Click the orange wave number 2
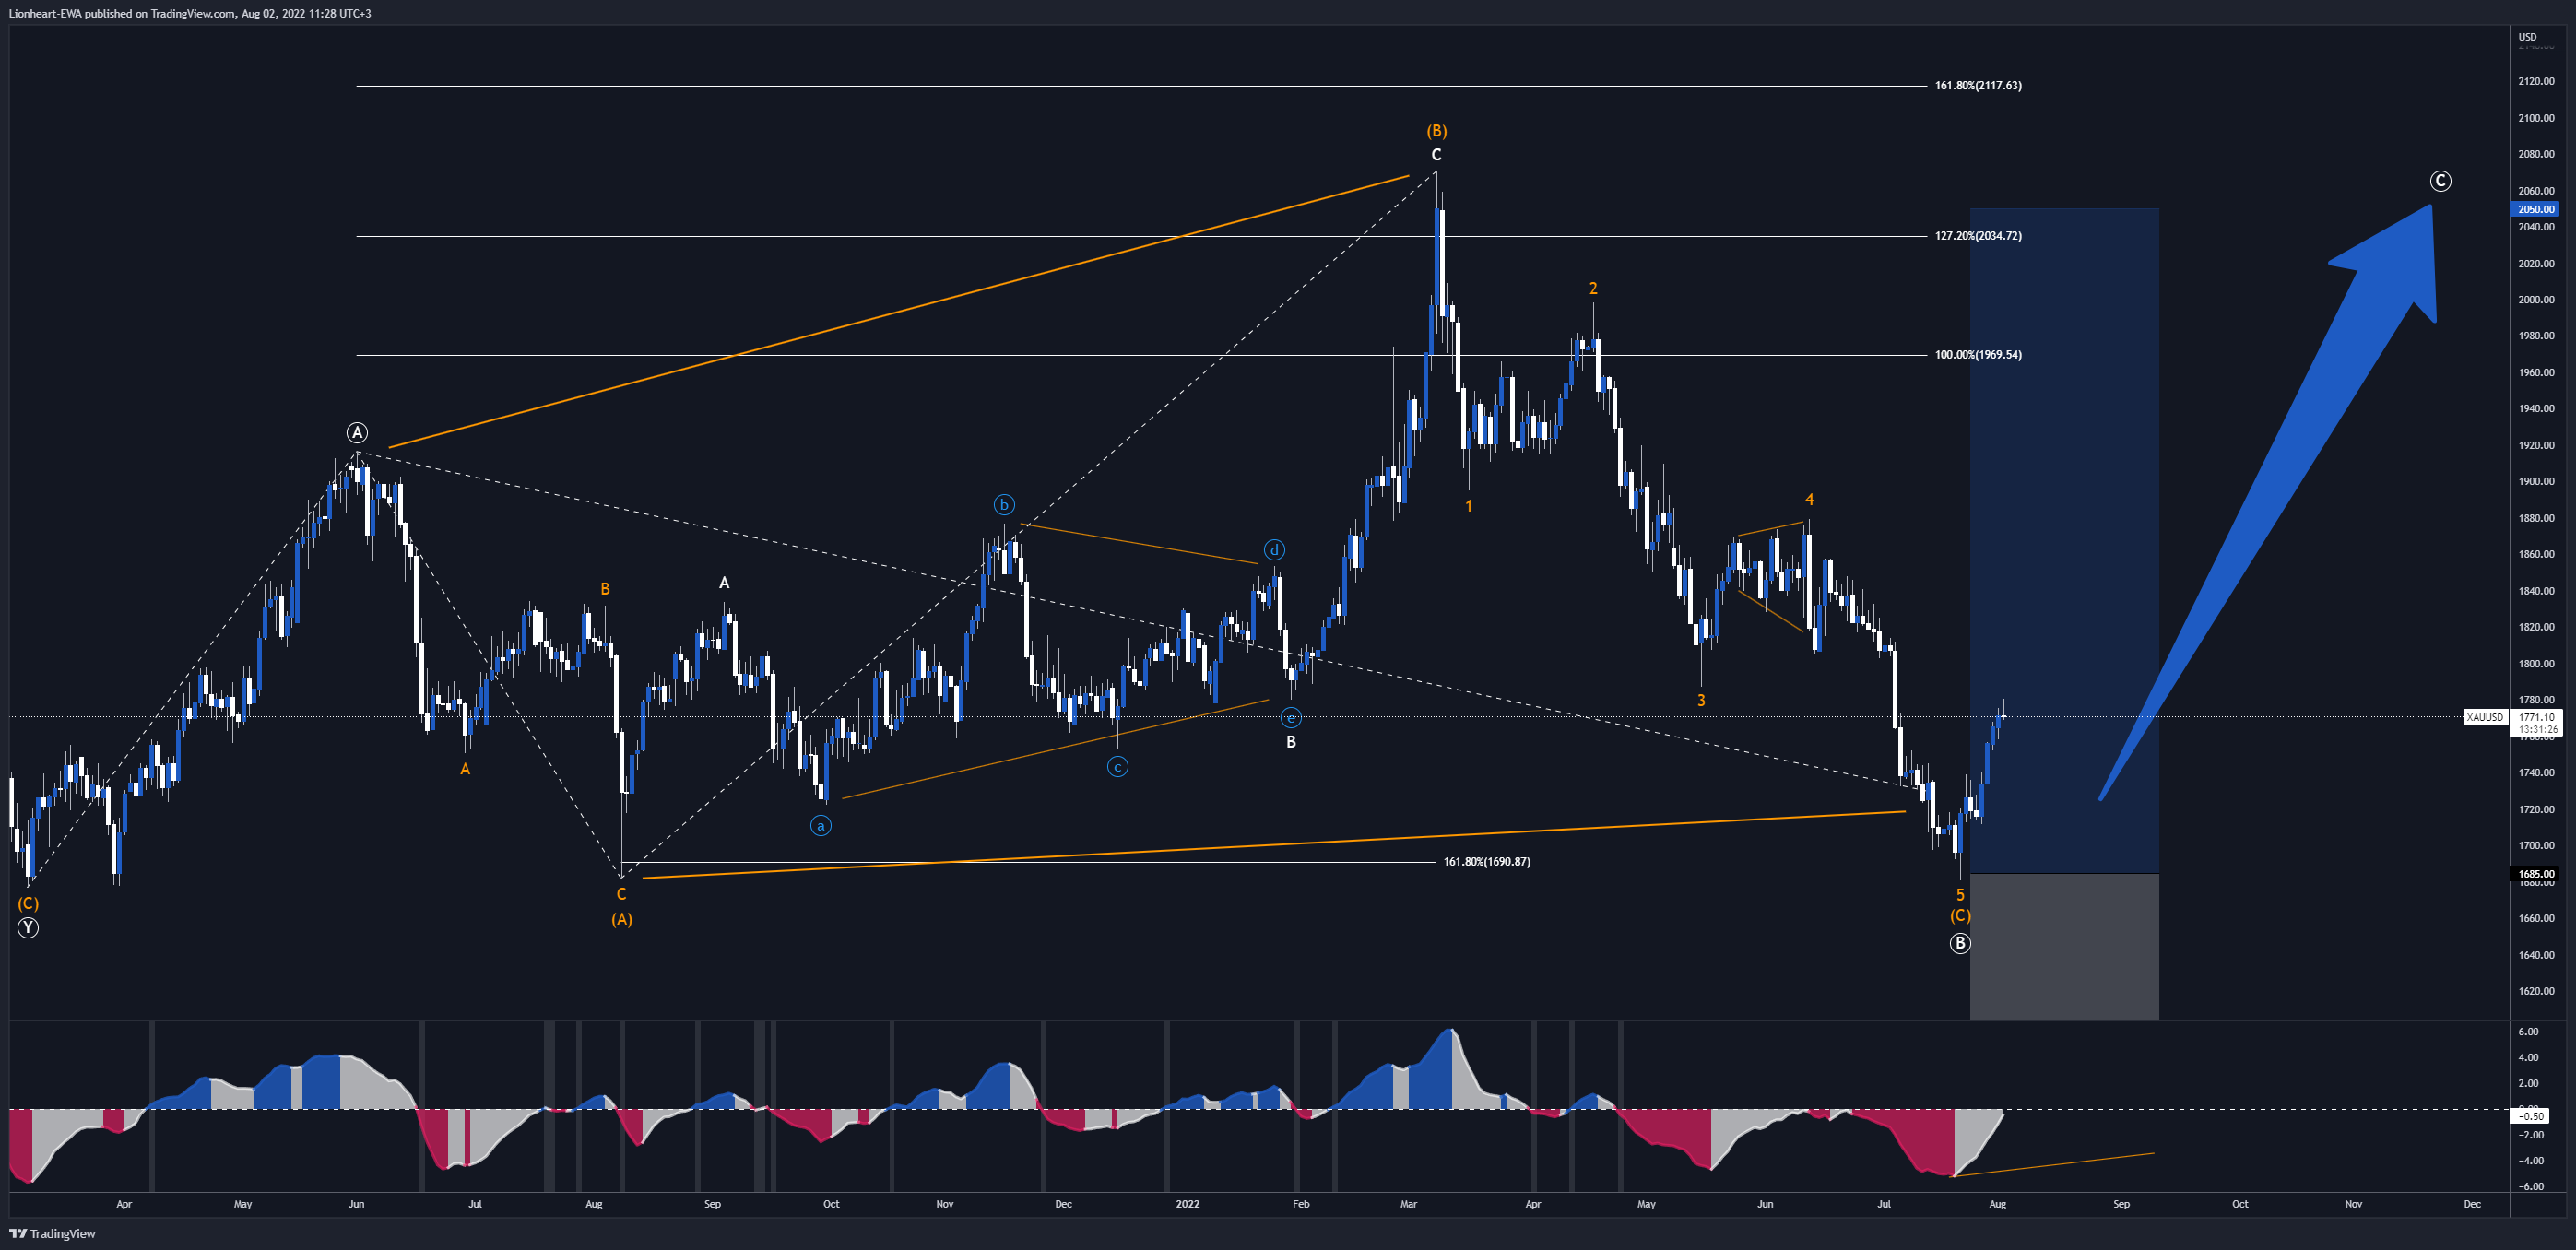 click(x=1593, y=289)
